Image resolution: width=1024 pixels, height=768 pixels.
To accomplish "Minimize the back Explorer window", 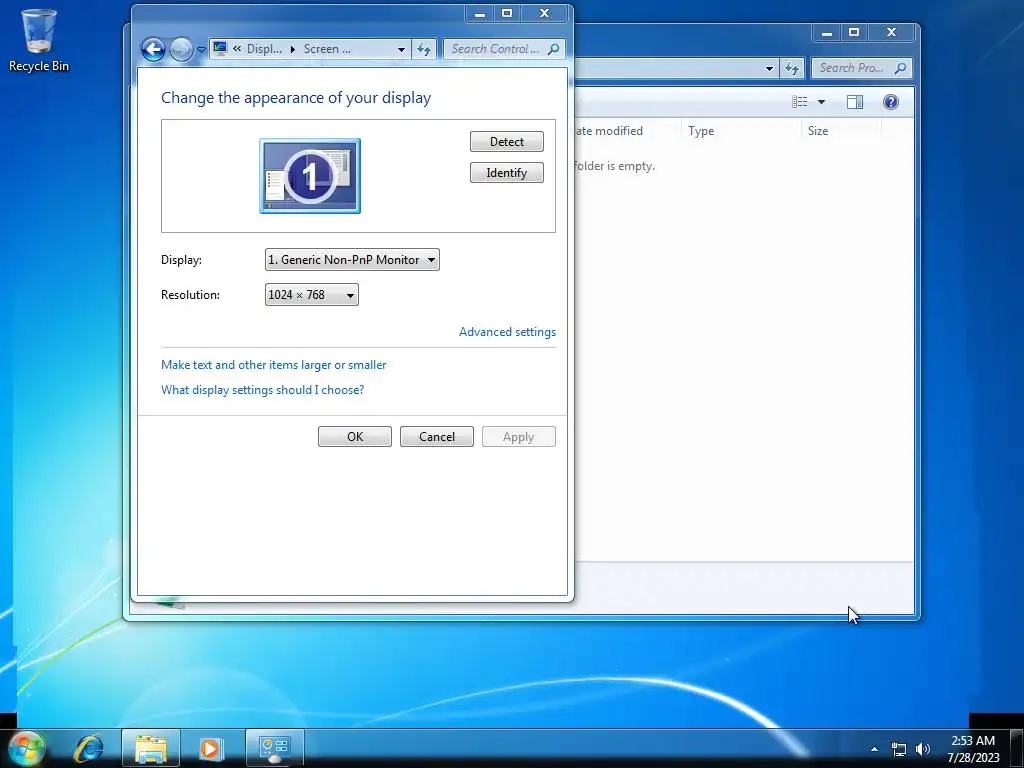I will pos(827,33).
